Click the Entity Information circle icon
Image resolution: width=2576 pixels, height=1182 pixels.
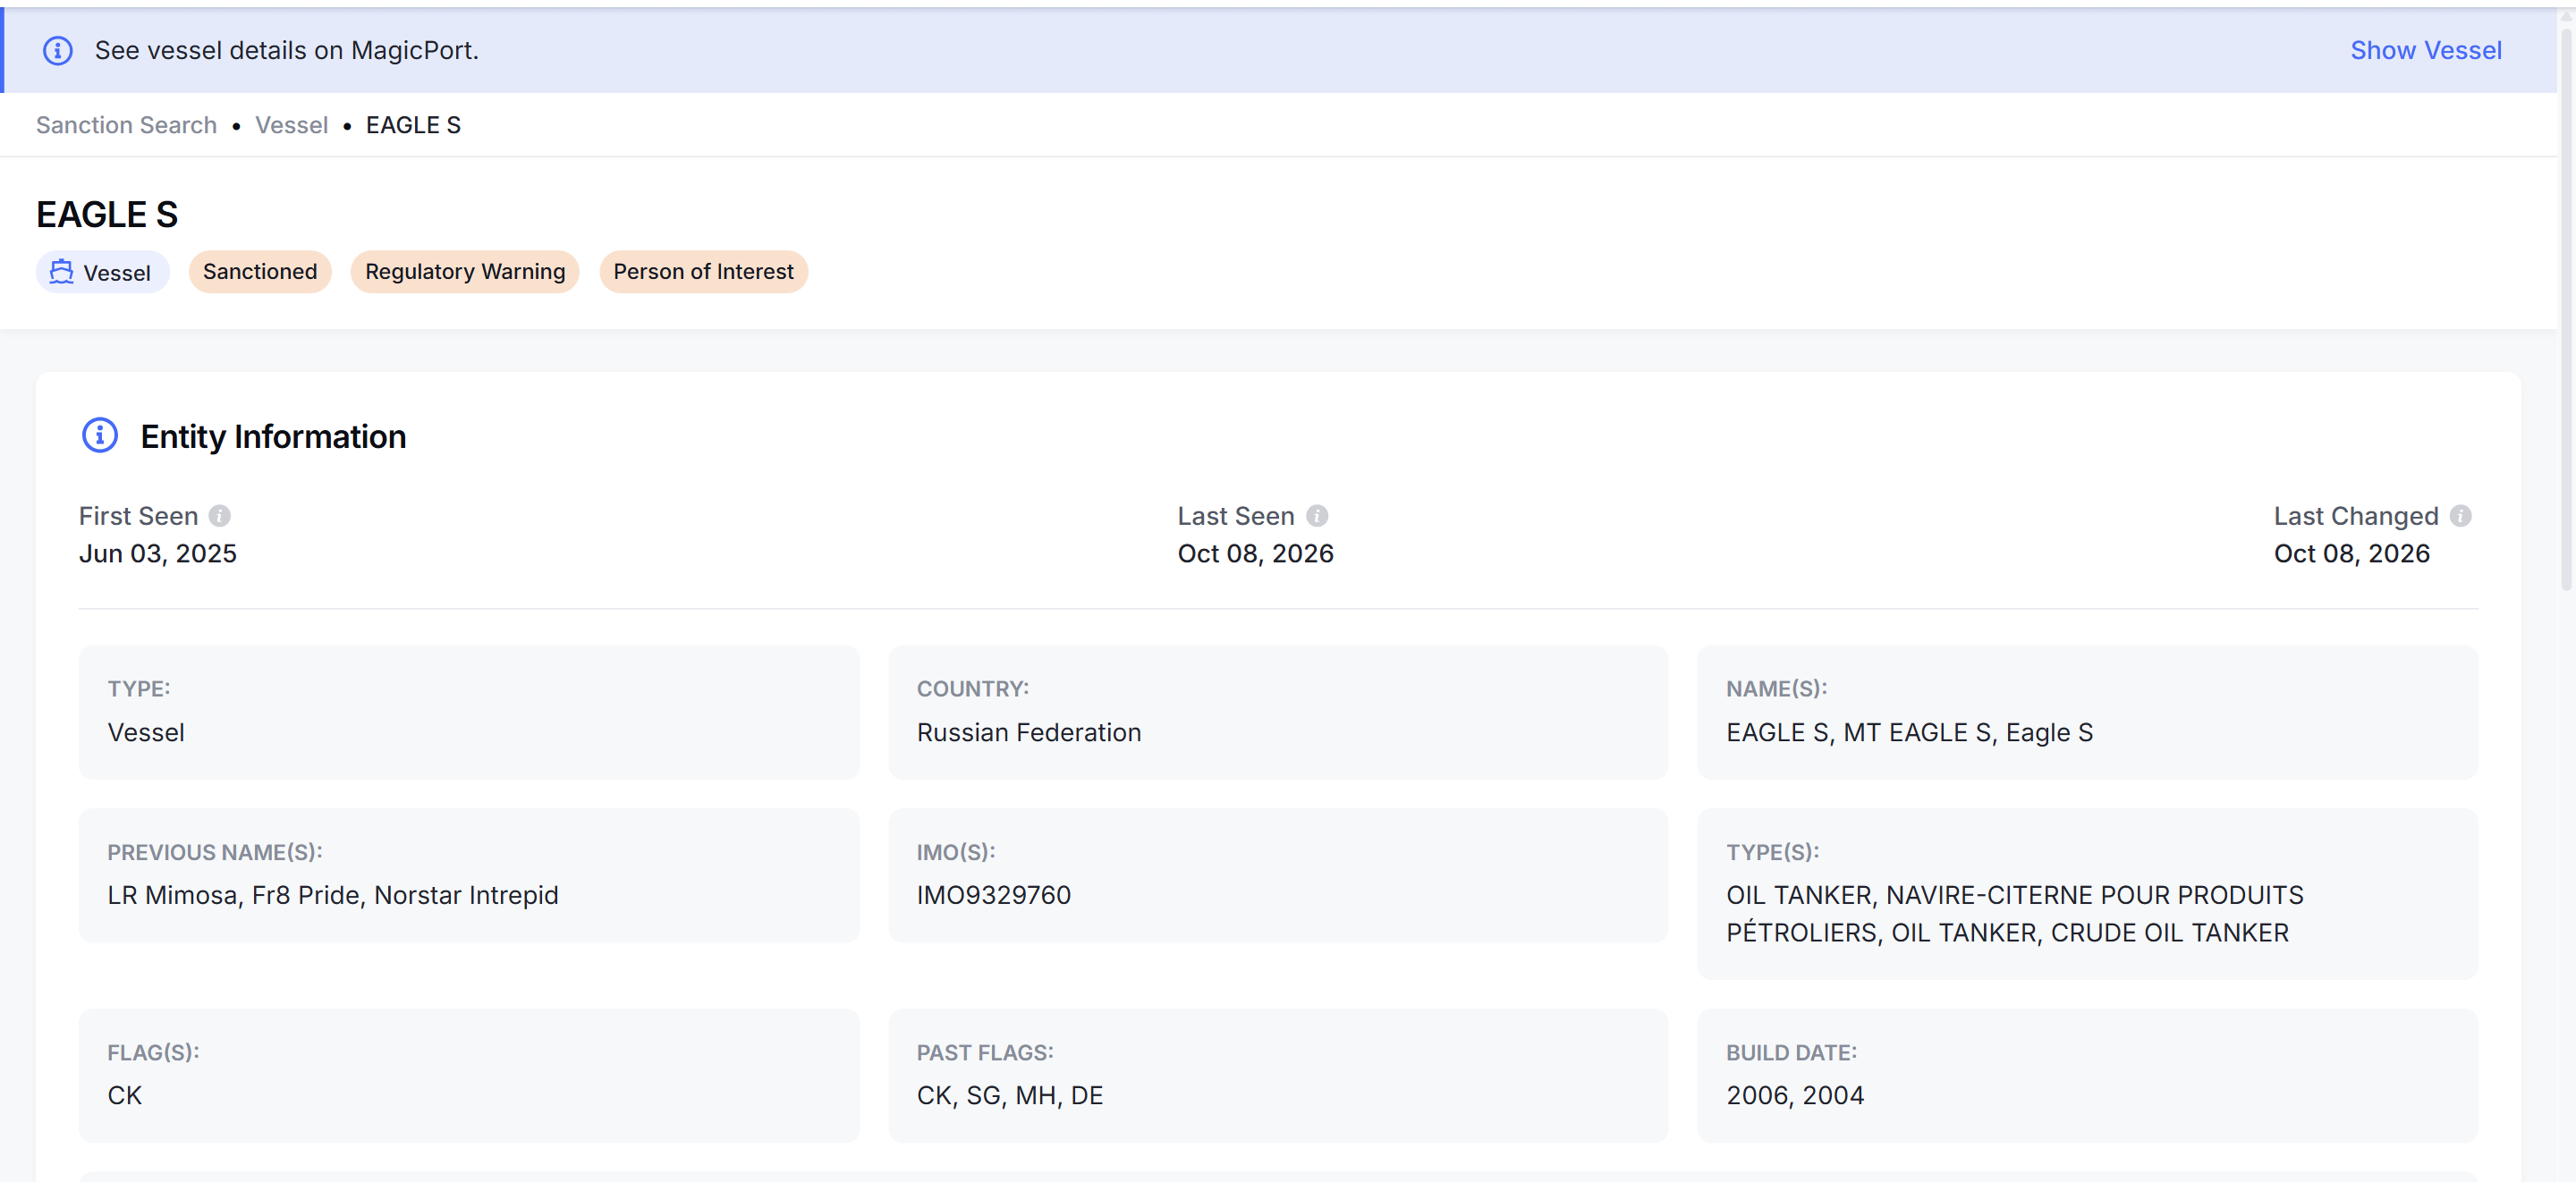100,436
